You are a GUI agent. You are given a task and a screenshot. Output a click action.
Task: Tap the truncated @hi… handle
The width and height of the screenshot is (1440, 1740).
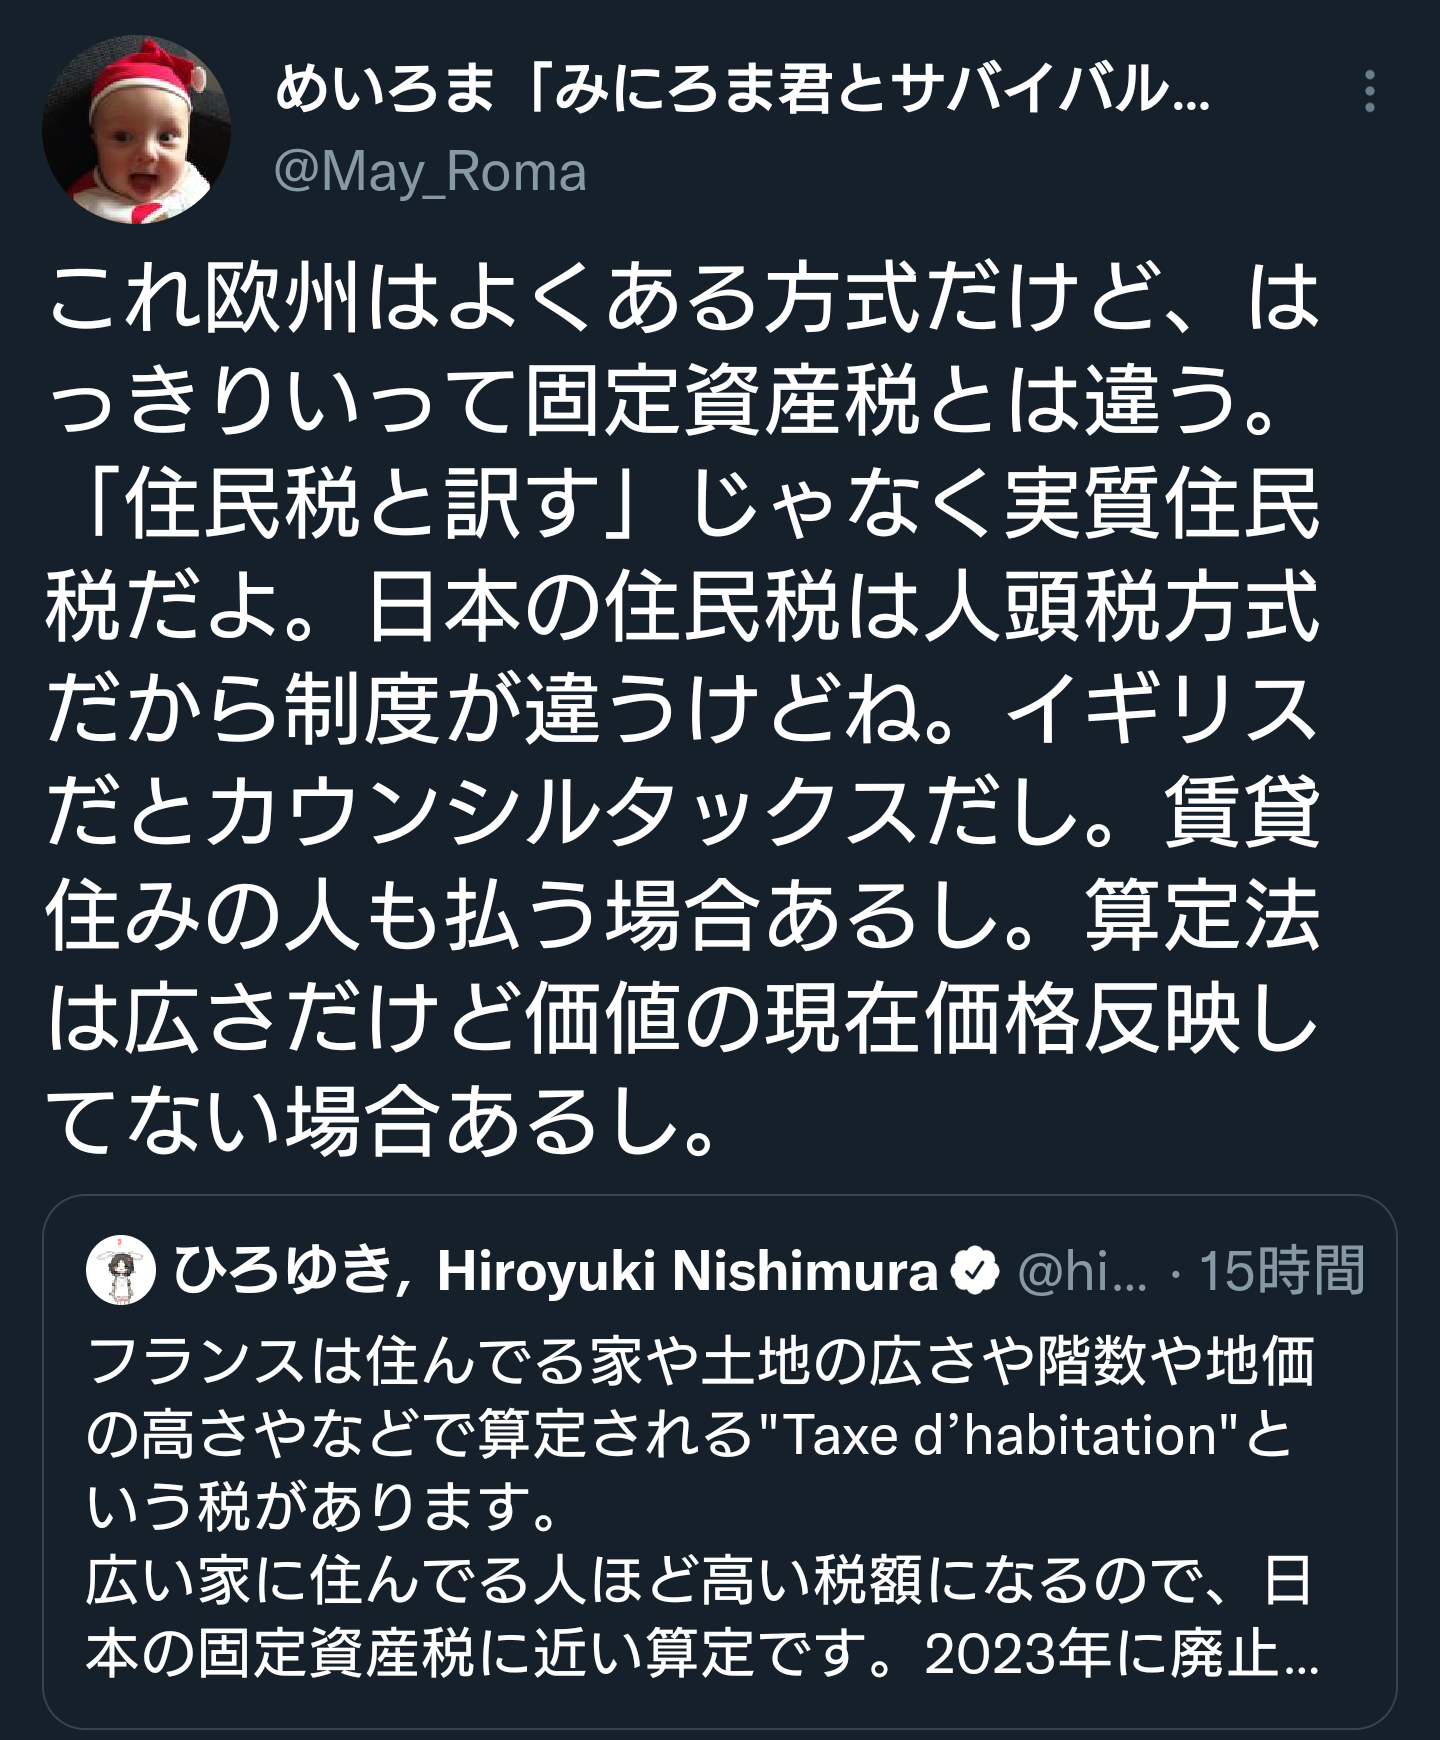coord(1082,1272)
